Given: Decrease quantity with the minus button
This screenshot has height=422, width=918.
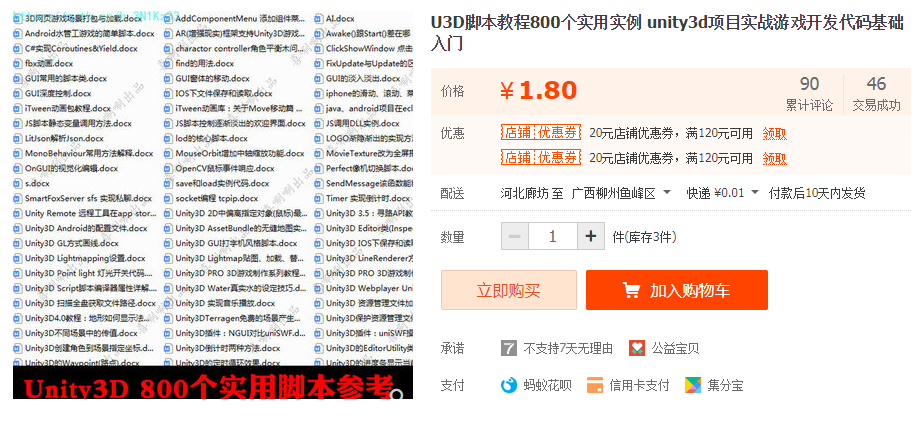Looking at the screenshot, I should 515,236.
